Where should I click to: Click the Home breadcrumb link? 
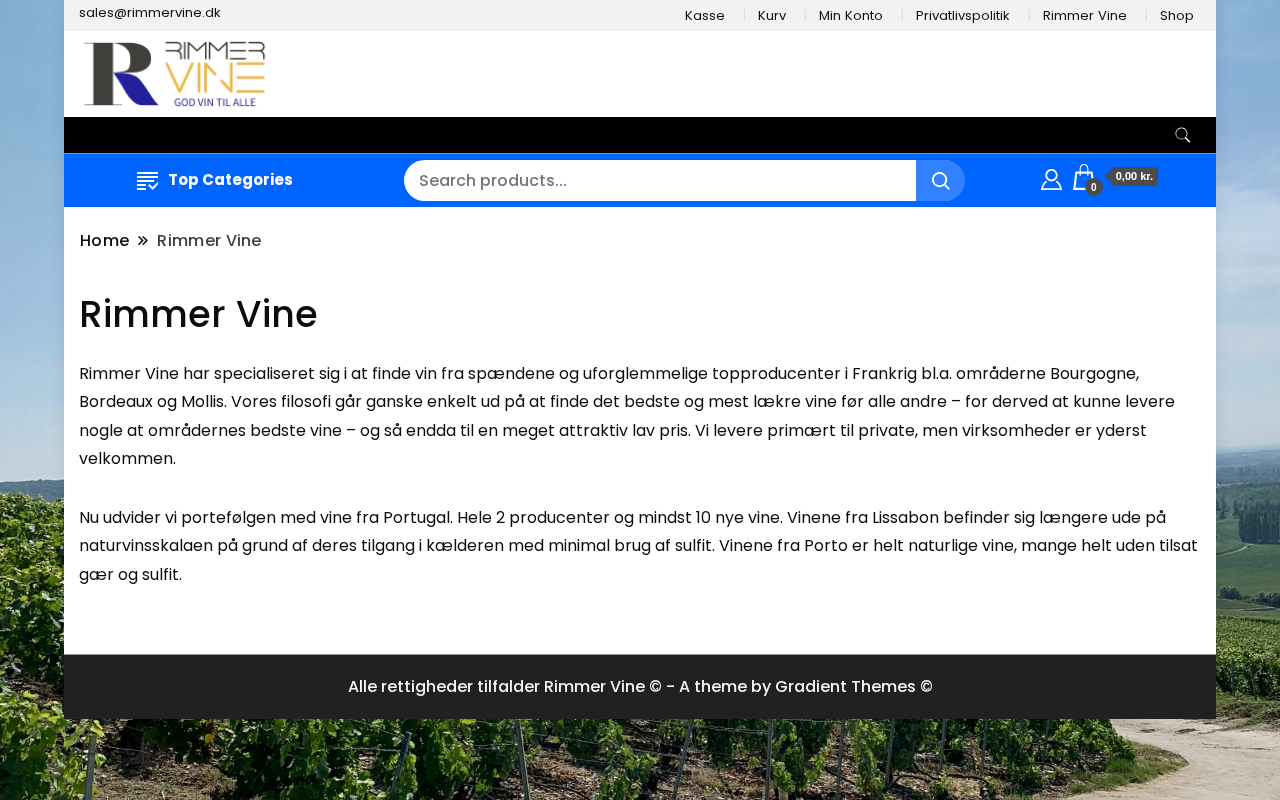point(105,241)
